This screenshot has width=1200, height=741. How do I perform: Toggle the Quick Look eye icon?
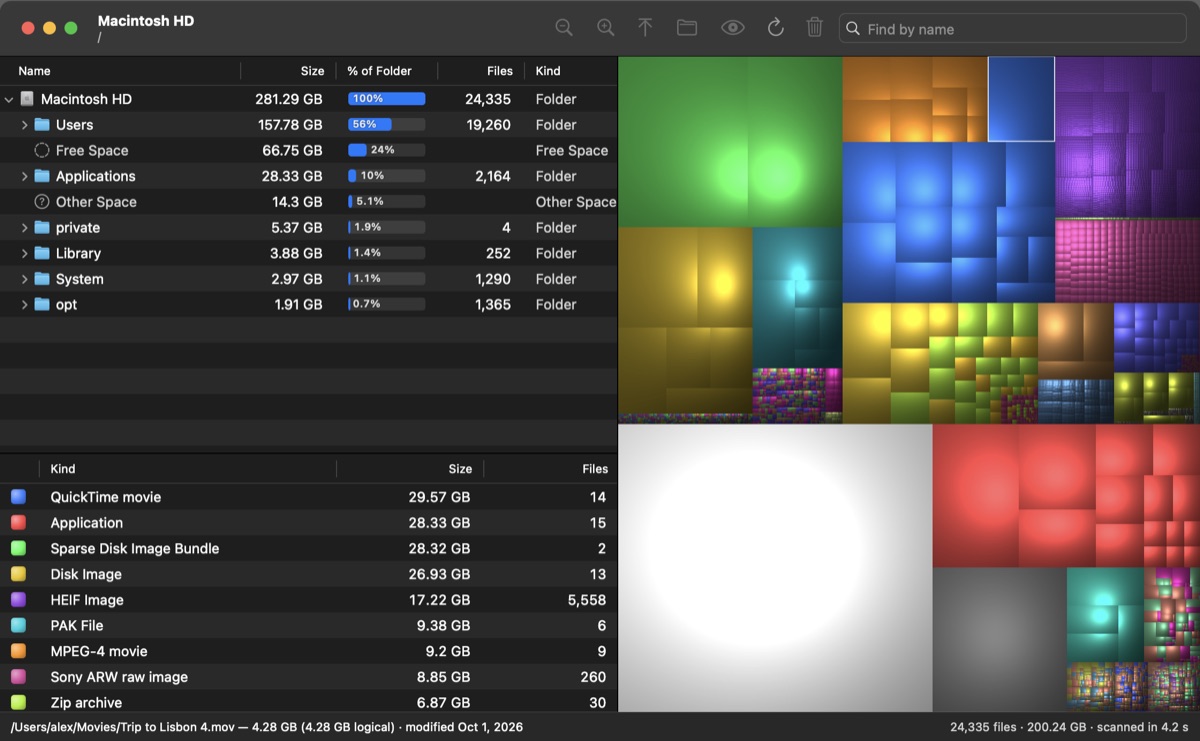click(733, 28)
